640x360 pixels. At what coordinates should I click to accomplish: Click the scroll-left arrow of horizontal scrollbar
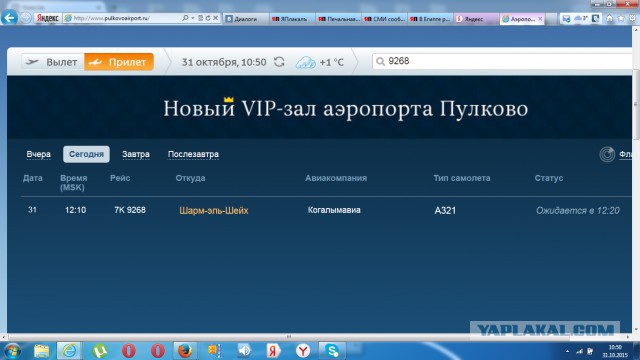[x=3, y=337]
